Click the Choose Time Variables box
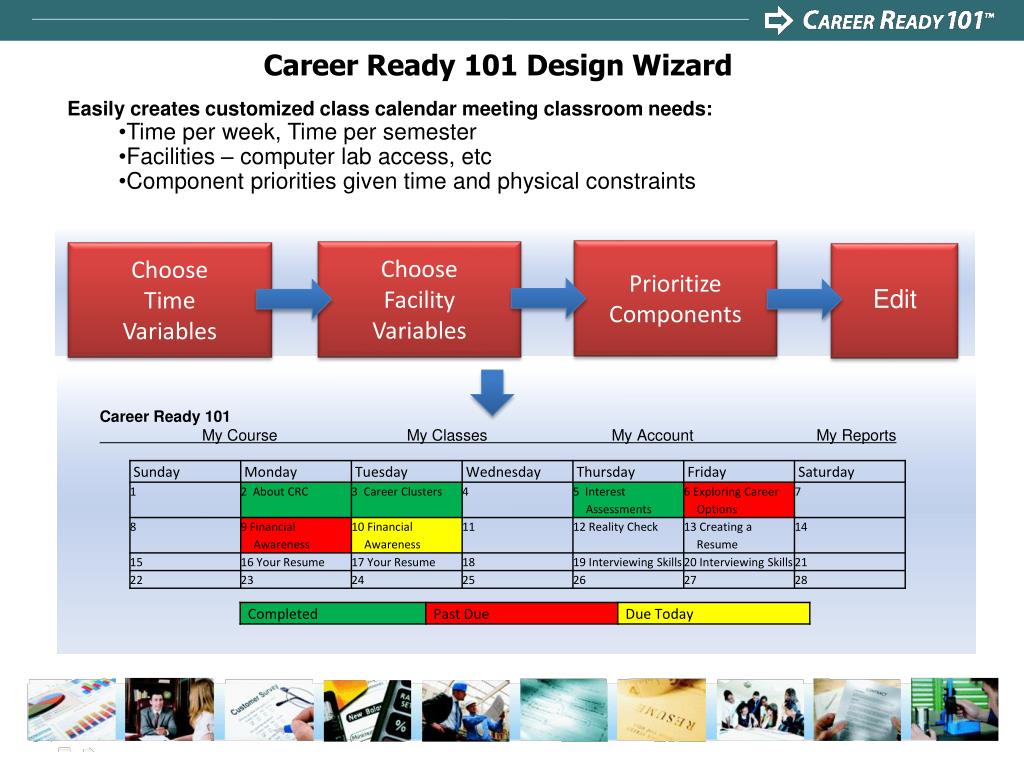 [x=170, y=300]
